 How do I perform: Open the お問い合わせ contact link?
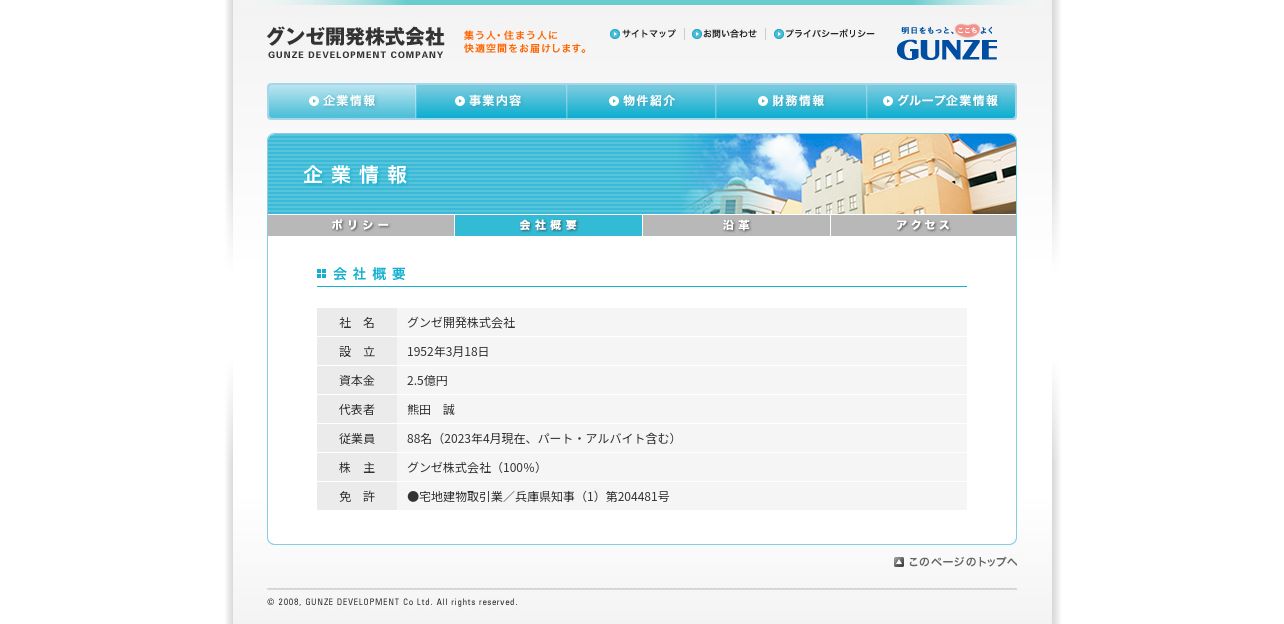coord(725,34)
